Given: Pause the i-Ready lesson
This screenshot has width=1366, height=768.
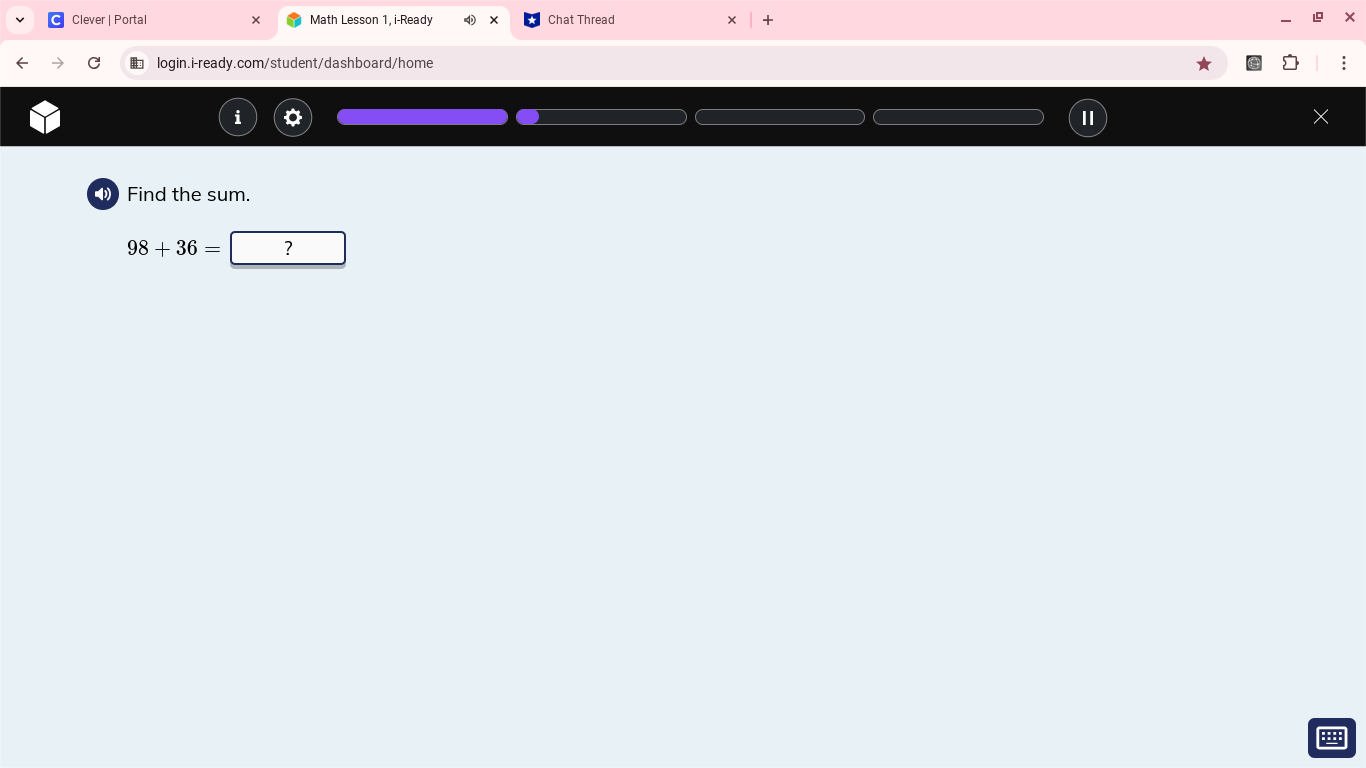Looking at the screenshot, I should point(1088,117).
